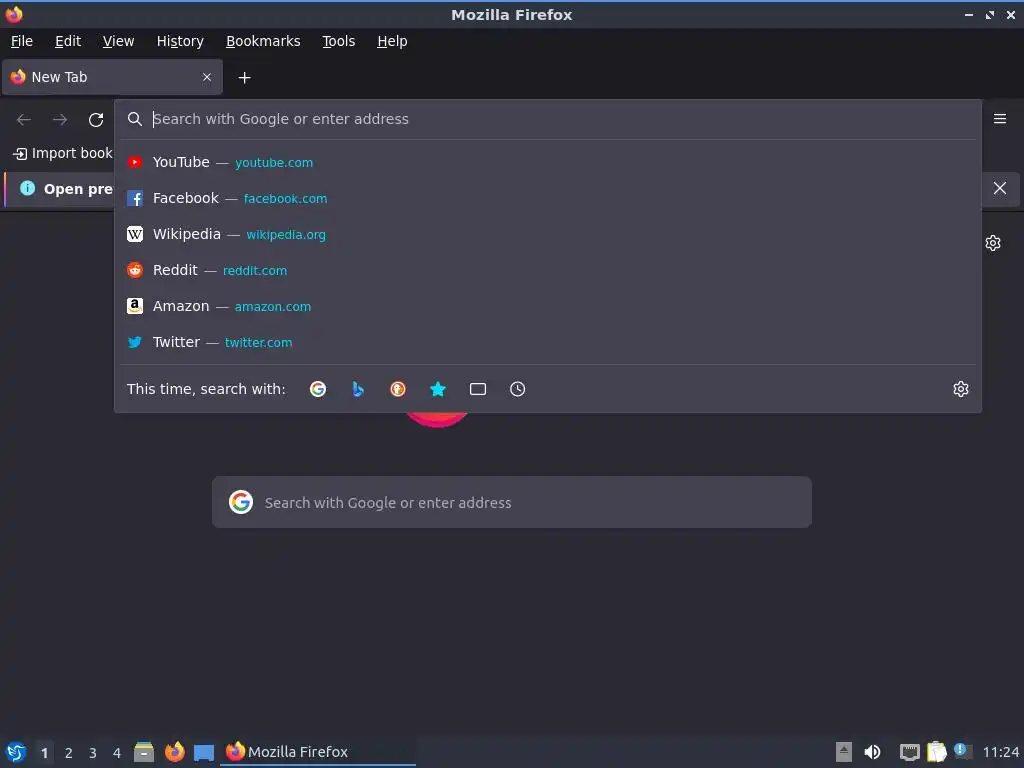Select the New Tab tab
The width and height of the screenshot is (1024, 768).
click(112, 77)
